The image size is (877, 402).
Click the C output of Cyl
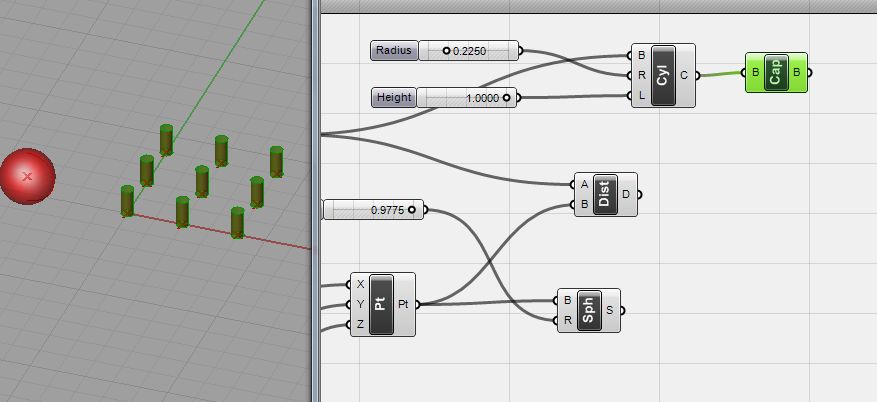point(684,75)
